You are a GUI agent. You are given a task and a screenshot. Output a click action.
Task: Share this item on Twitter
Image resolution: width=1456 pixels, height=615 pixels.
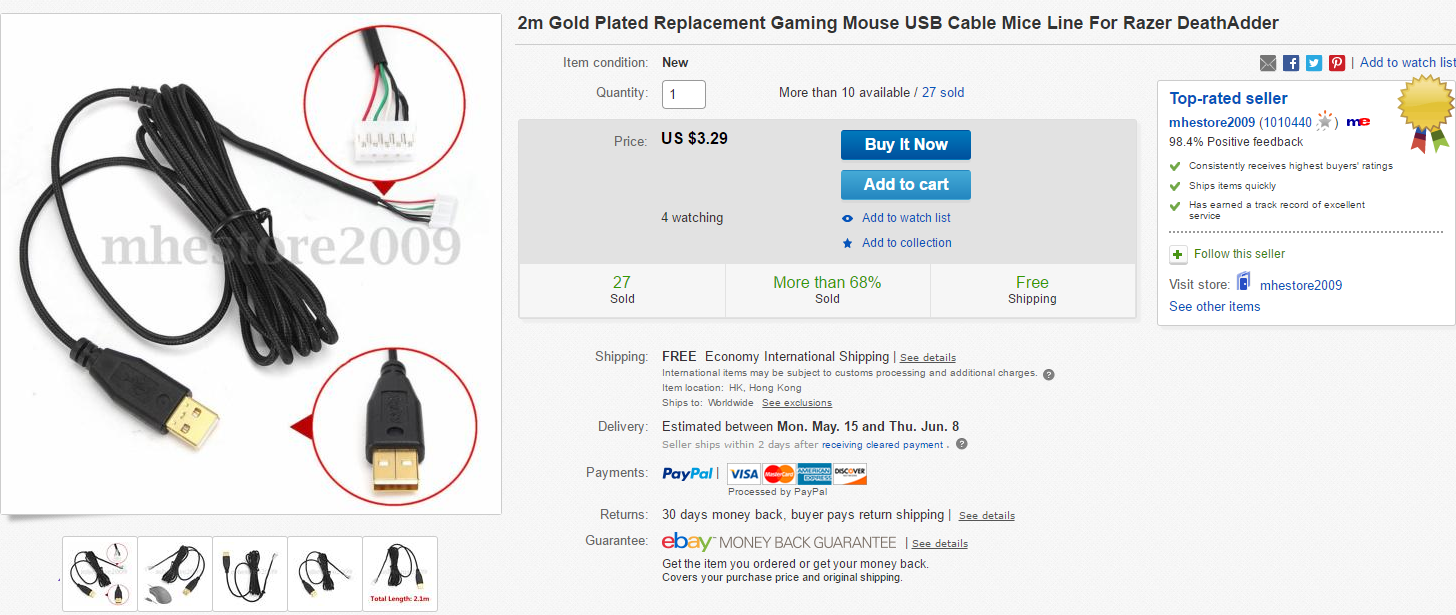[x=1314, y=63]
